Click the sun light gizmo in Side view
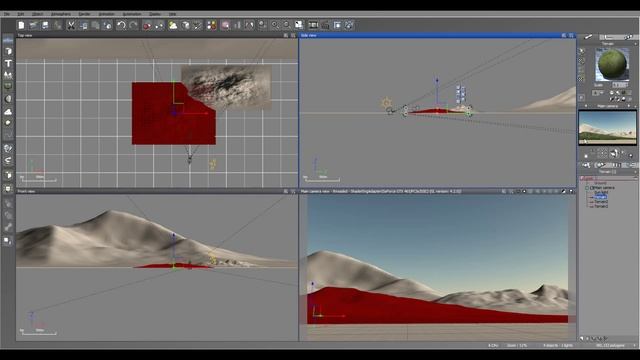640x360 pixels. (387, 103)
